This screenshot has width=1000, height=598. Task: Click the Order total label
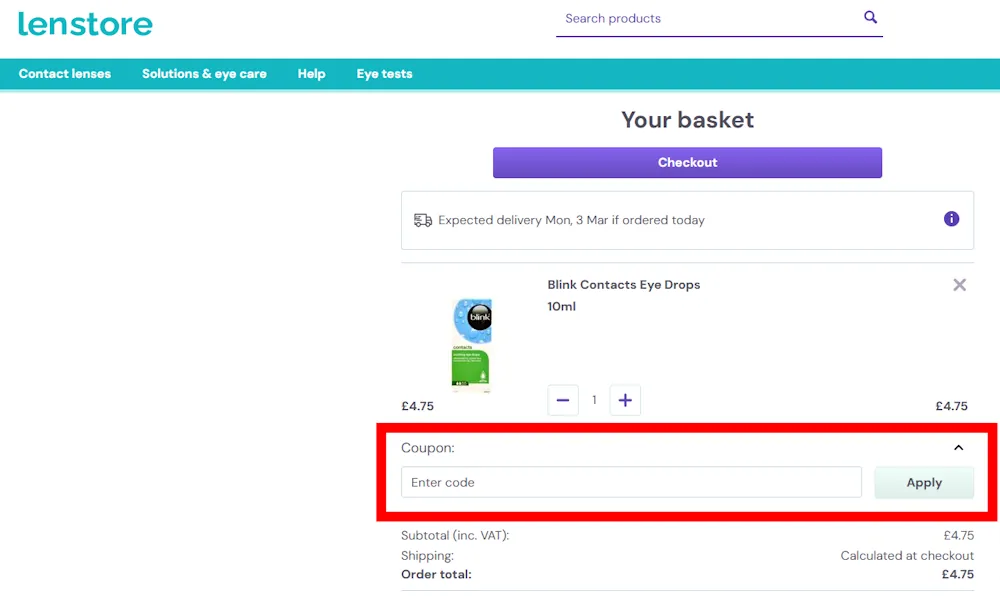point(436,574)
